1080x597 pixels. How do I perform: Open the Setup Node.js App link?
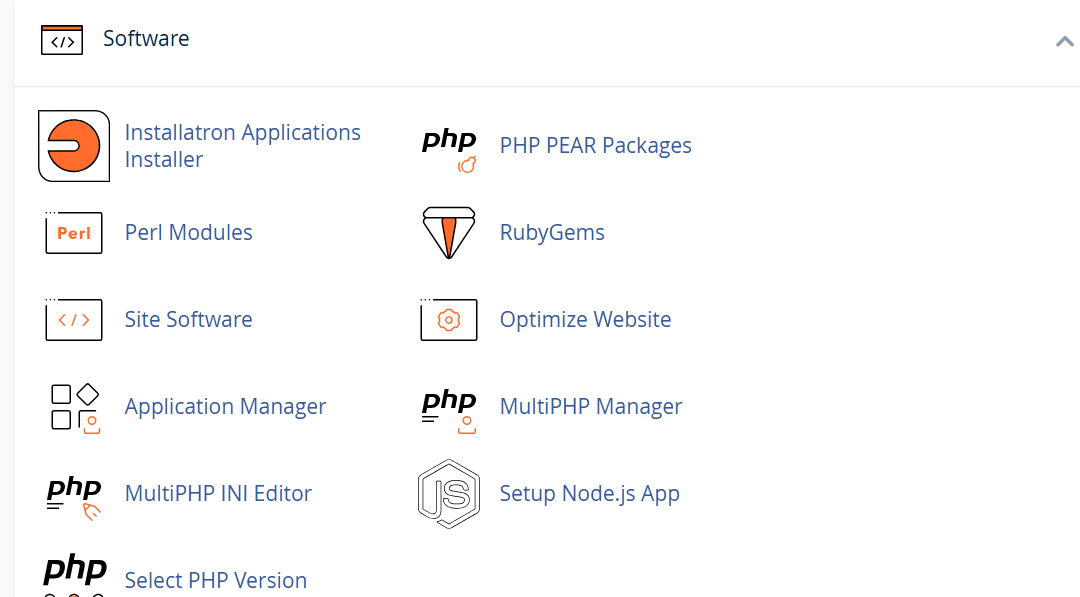(x=589, y=494)
